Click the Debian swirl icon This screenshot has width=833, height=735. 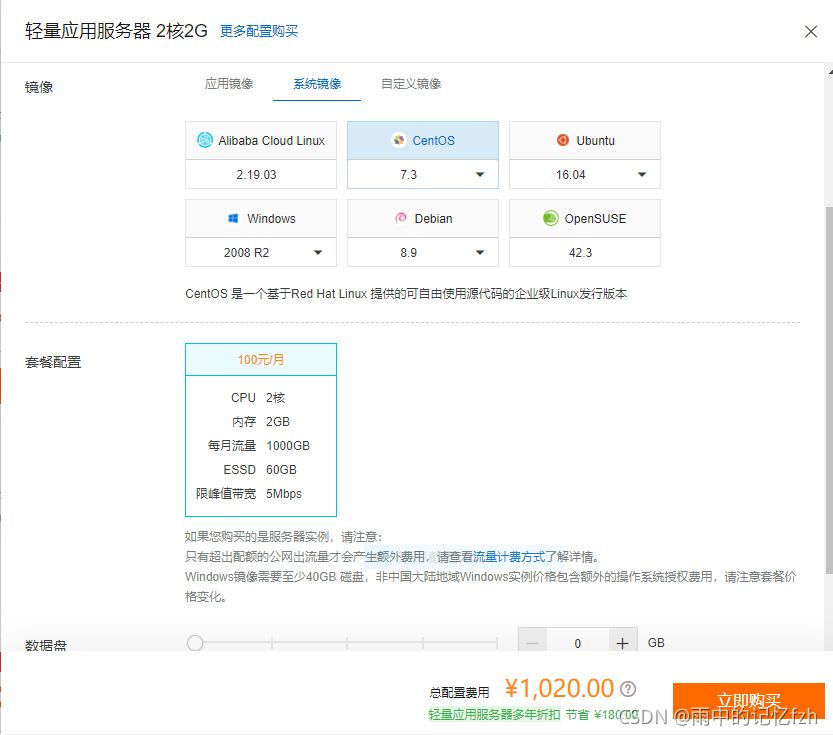point(401,218)
